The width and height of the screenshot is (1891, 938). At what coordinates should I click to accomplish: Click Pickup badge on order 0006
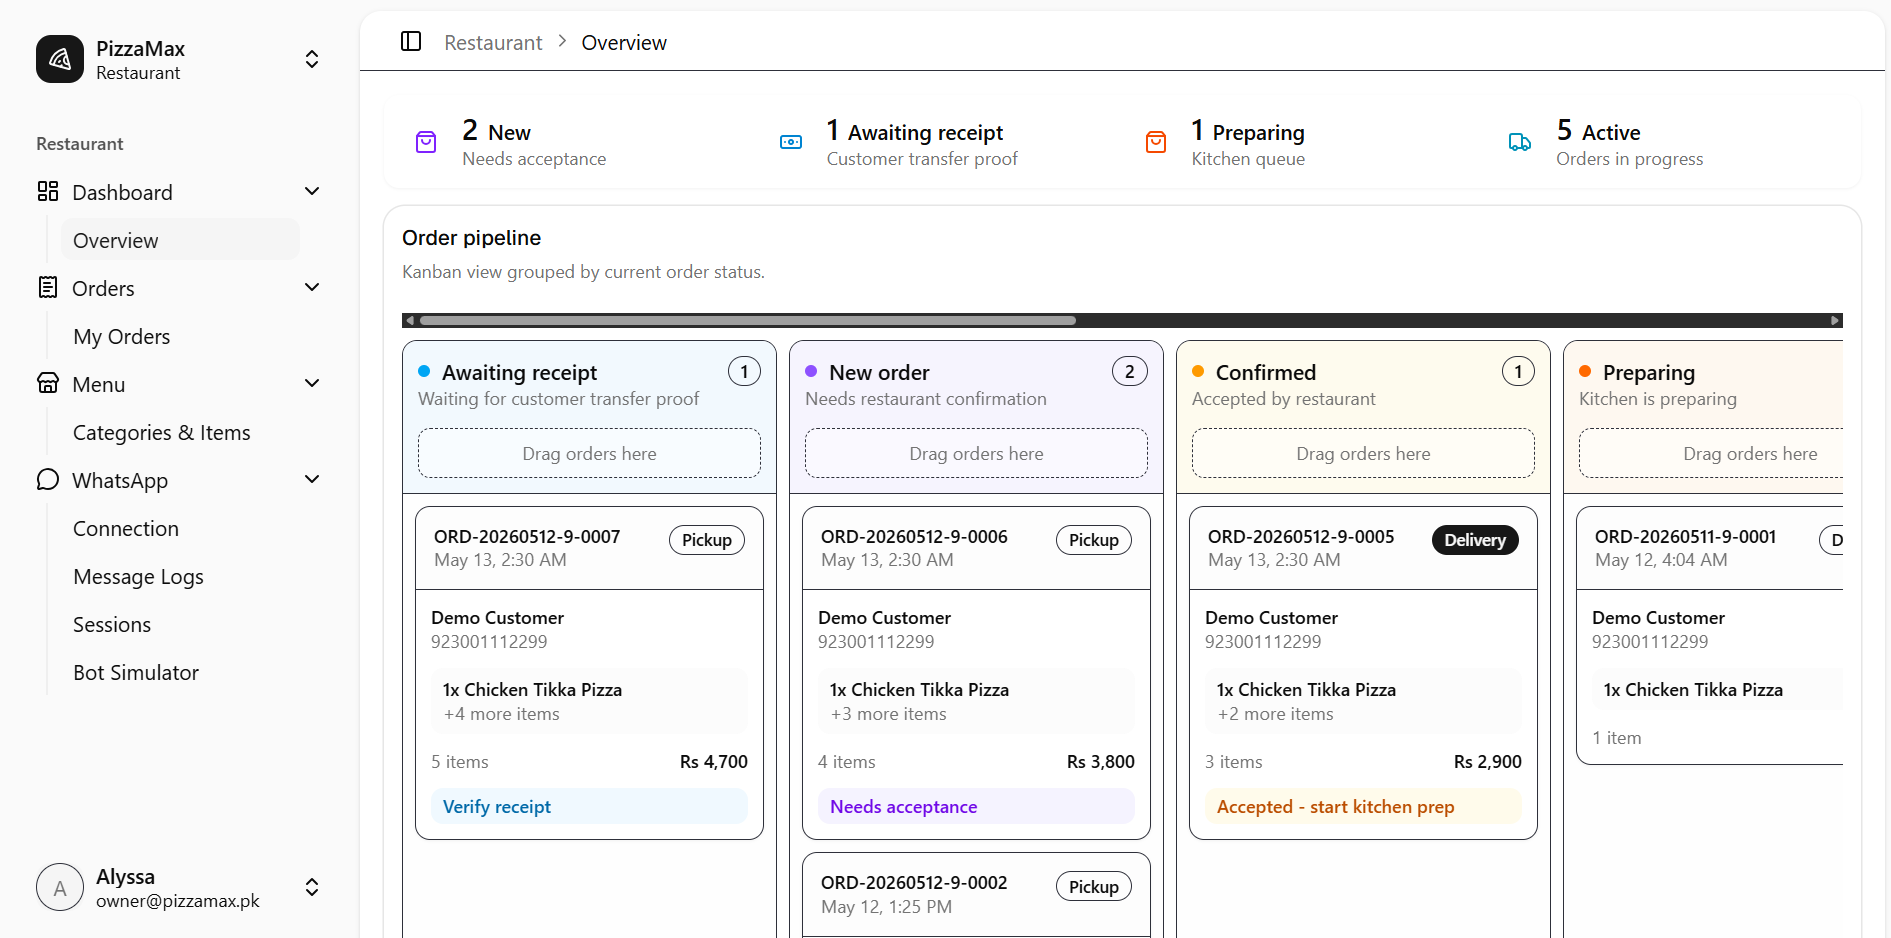[x=1094, y=540]
